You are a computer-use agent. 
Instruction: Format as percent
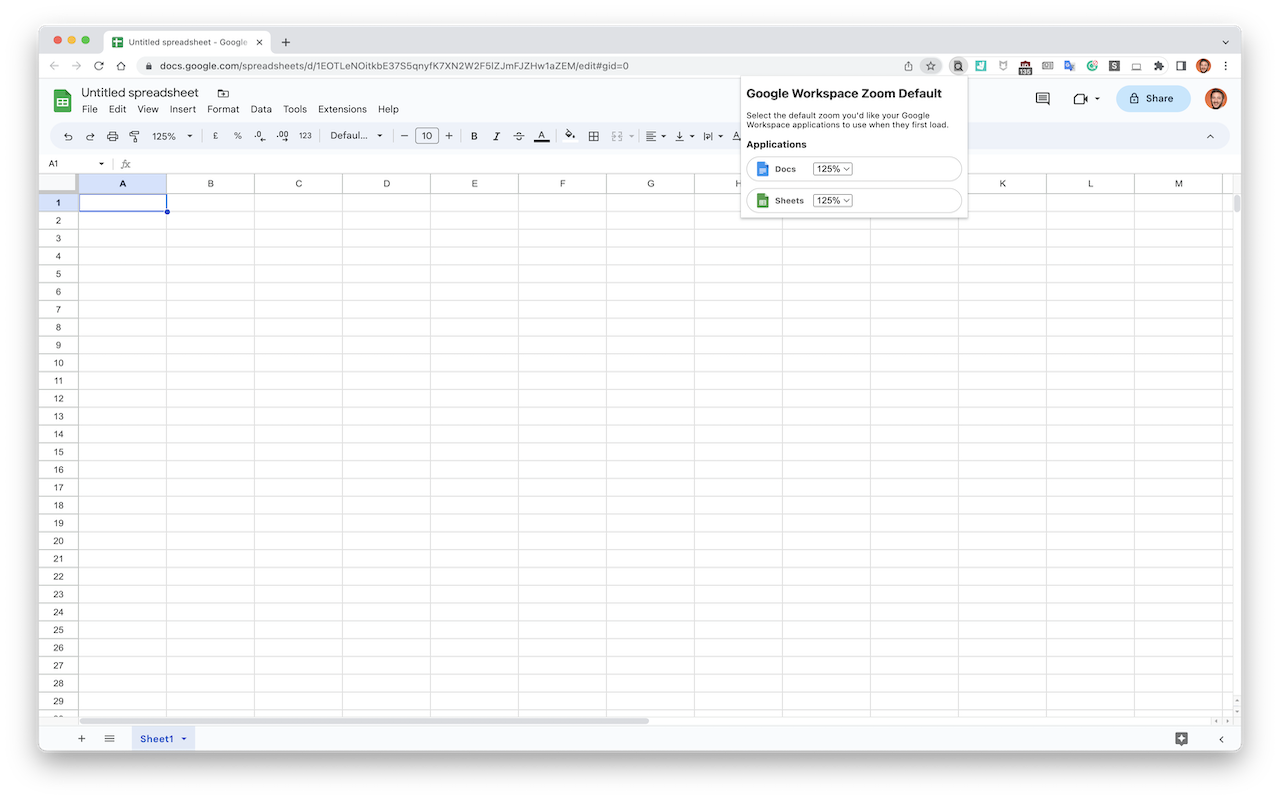pos(238,136)
